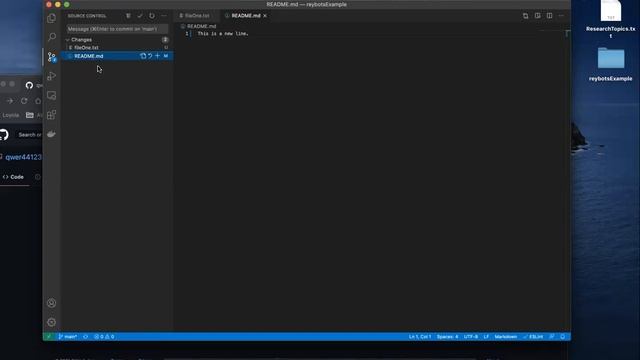
Task: Open editor more actions menu
Action: click(561, 16)
